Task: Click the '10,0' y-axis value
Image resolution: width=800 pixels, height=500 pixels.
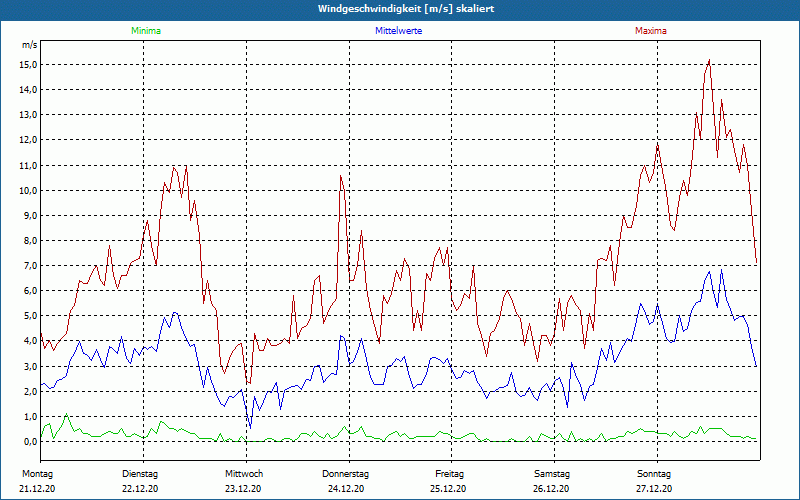Action: (x=28, y=190)
